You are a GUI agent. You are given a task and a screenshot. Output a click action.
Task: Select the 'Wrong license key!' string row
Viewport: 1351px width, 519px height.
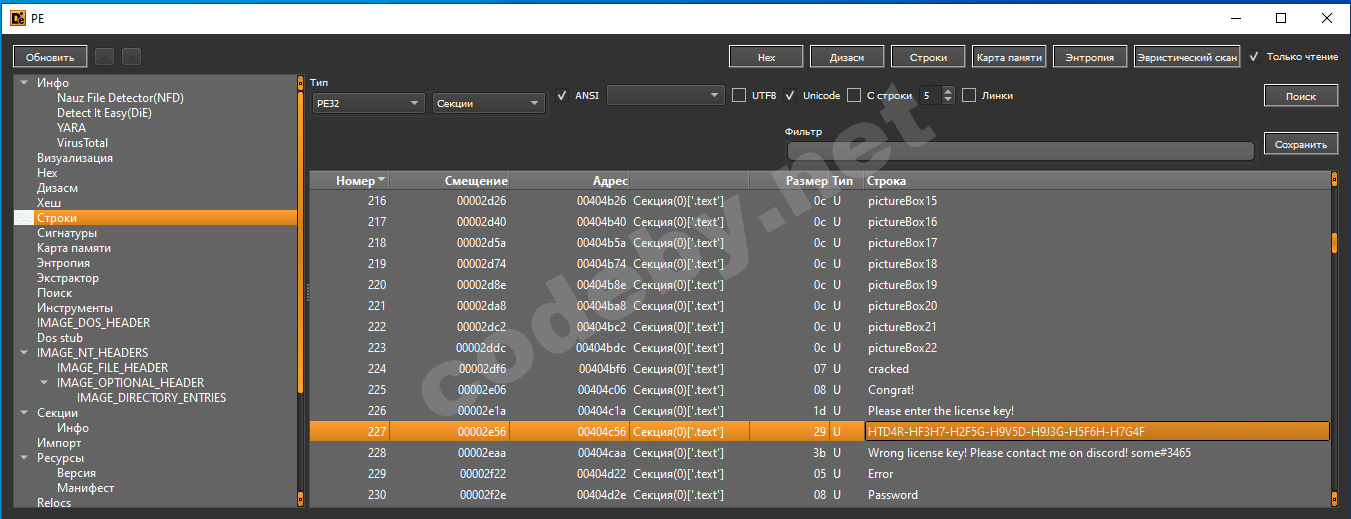click(x=819, y=453)
